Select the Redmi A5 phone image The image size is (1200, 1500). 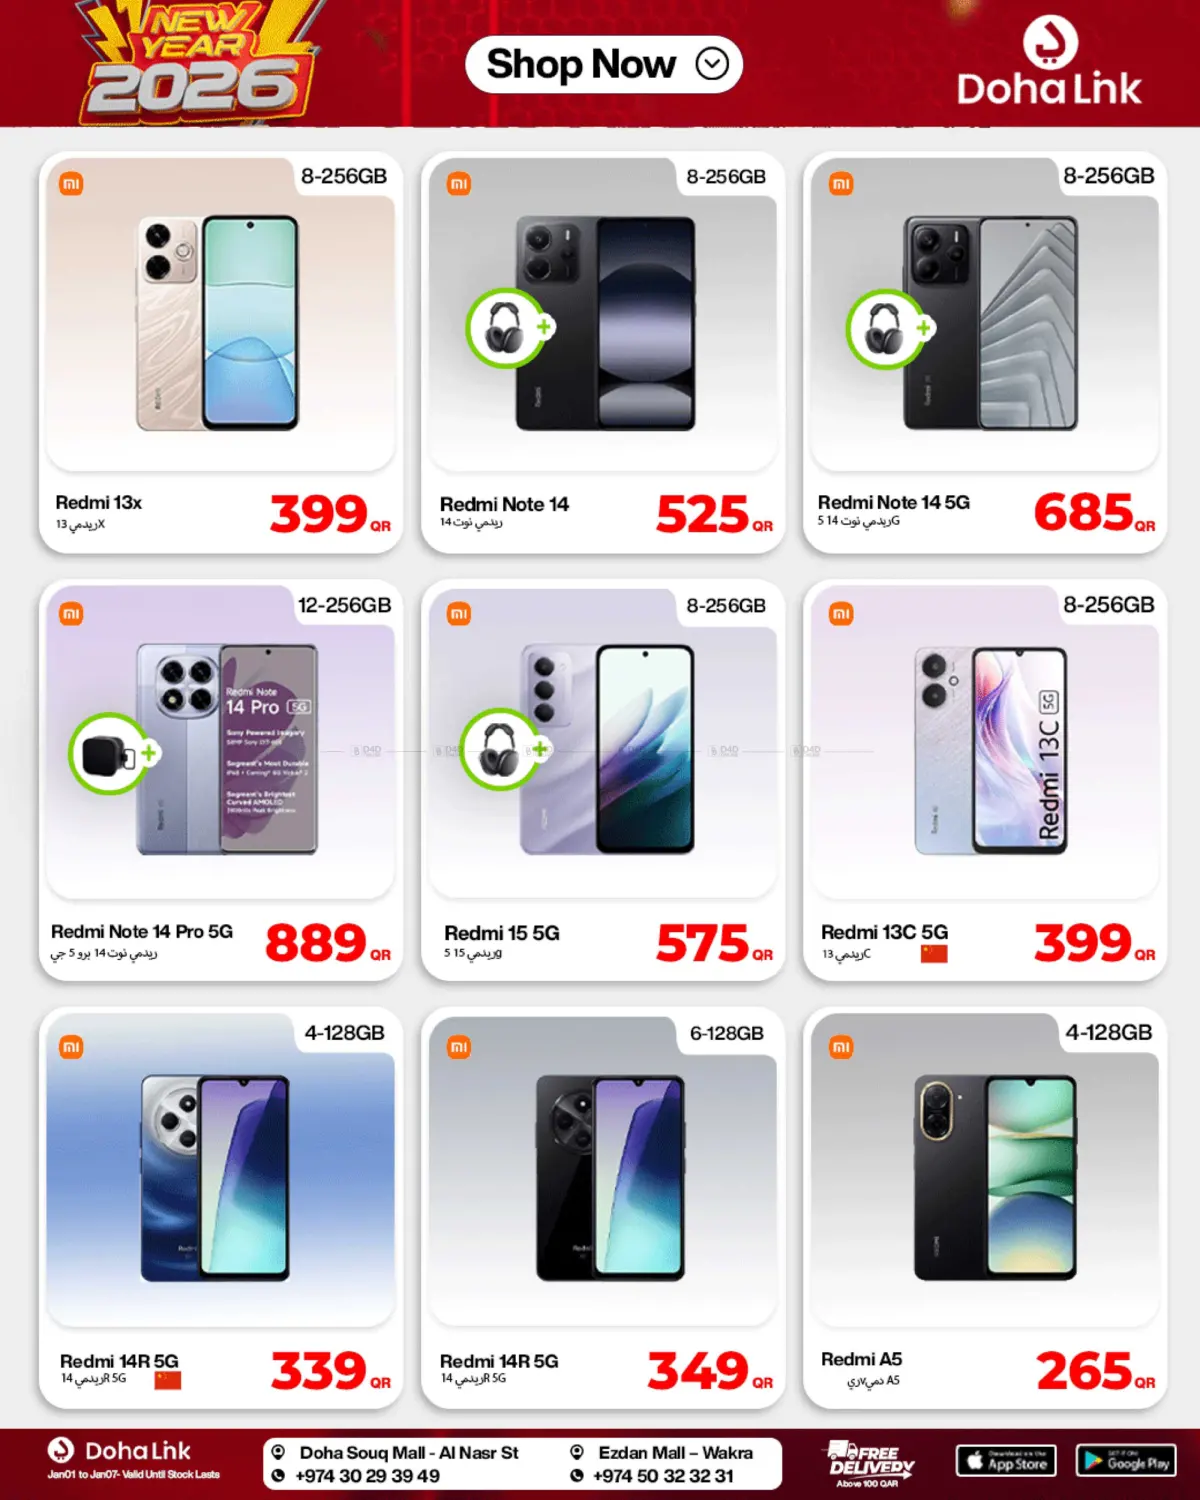(x=995, y=1178)
